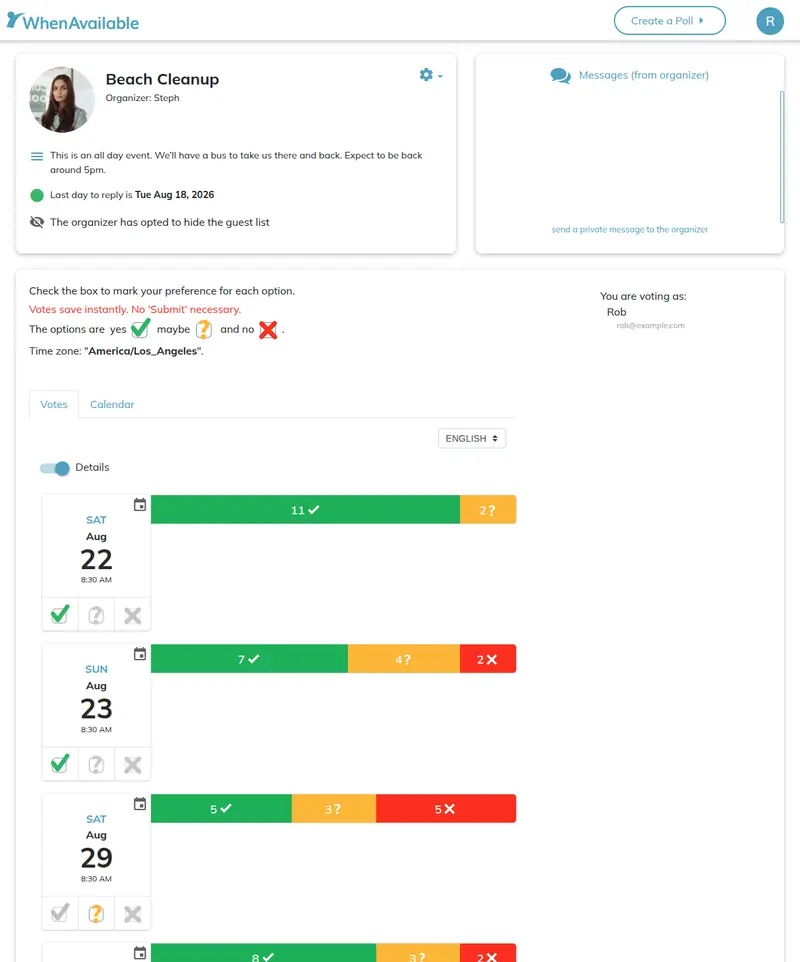Vote maybe for Sun Aug 23
800x962 pixels.
click(x=96, y=764)
